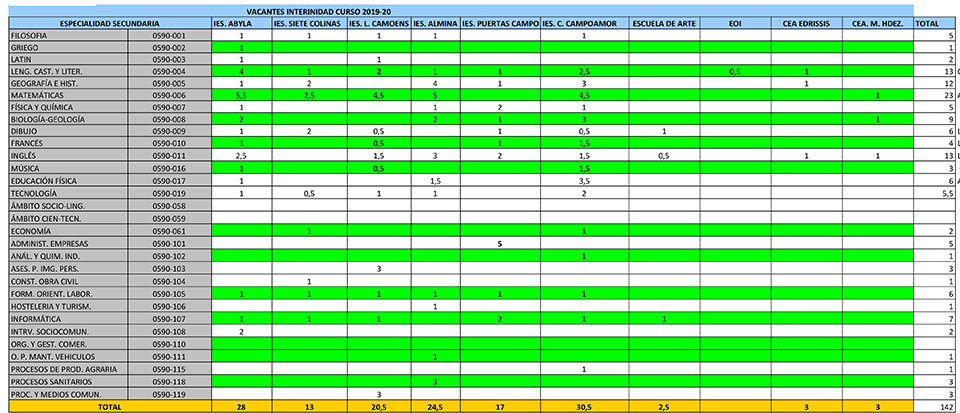Select the 'IES. SIETE COLINAS' column header
Image resolution: width=960 pixels, height=413 pixels.
click(309, 24)
